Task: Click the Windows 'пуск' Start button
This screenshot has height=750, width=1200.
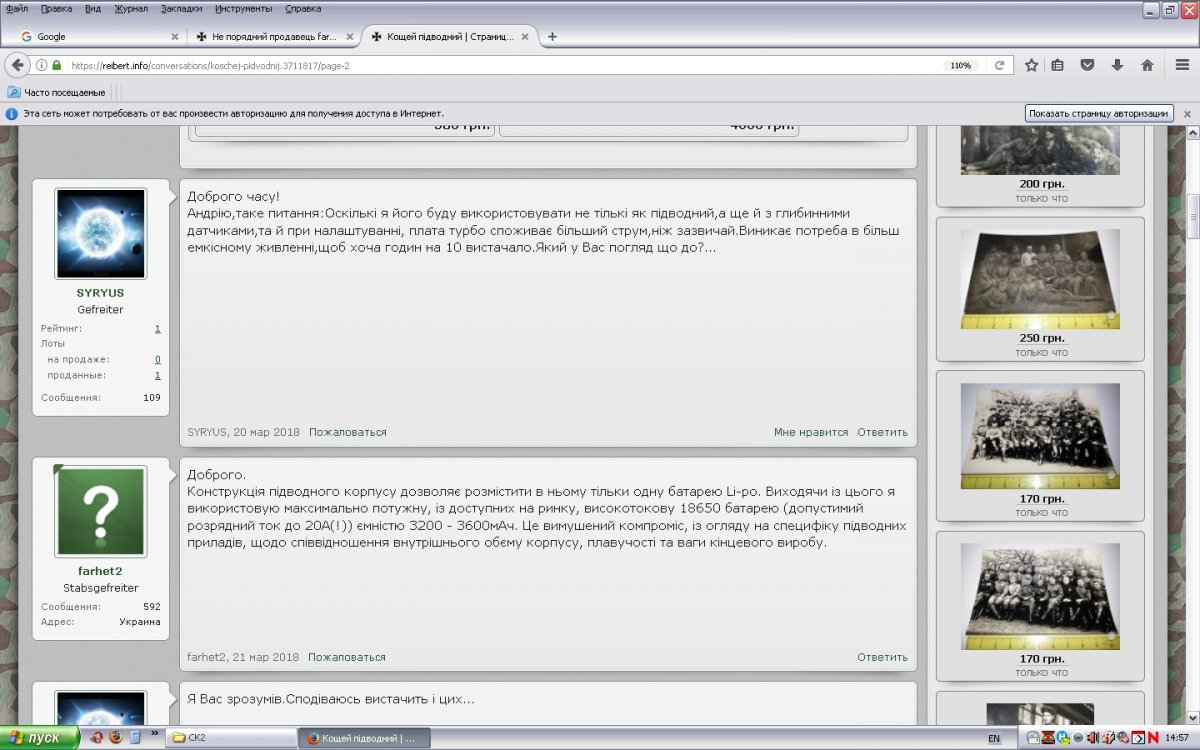Action: click(x=39, y=738)
